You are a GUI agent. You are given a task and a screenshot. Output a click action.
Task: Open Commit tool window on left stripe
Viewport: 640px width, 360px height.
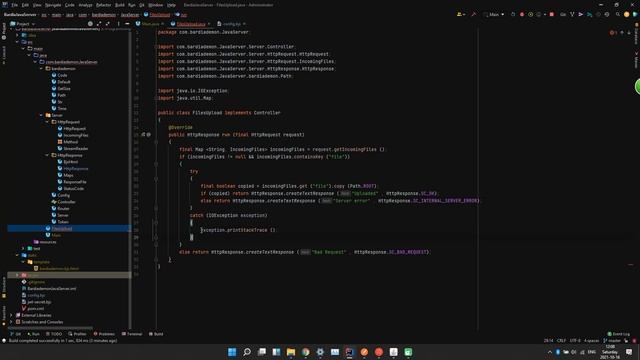[x=4, y=55]
